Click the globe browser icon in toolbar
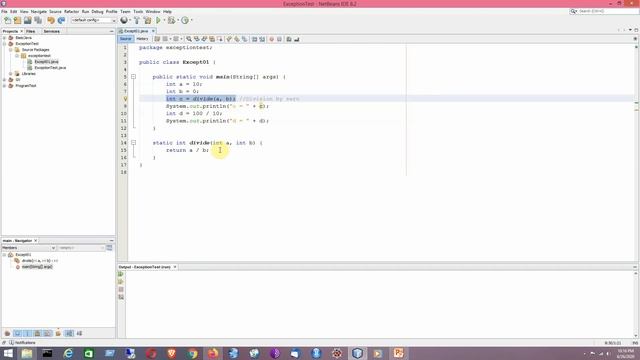The image size is (640, 360). [123, 20]
